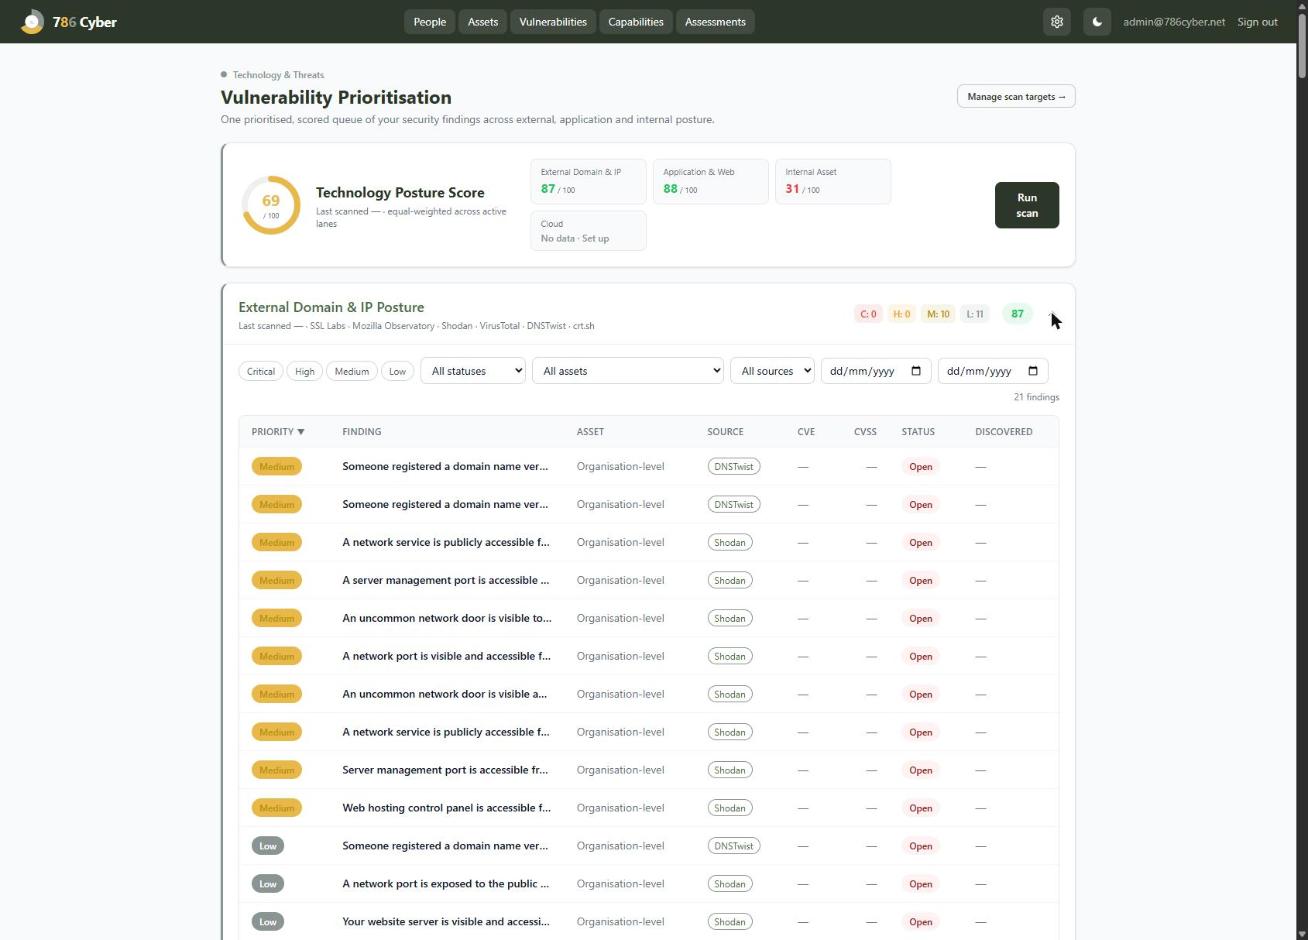Click the Medium badge in 'Web hosting control panel' row
This screenshot has height=940, width=1308.
(277, 808)
